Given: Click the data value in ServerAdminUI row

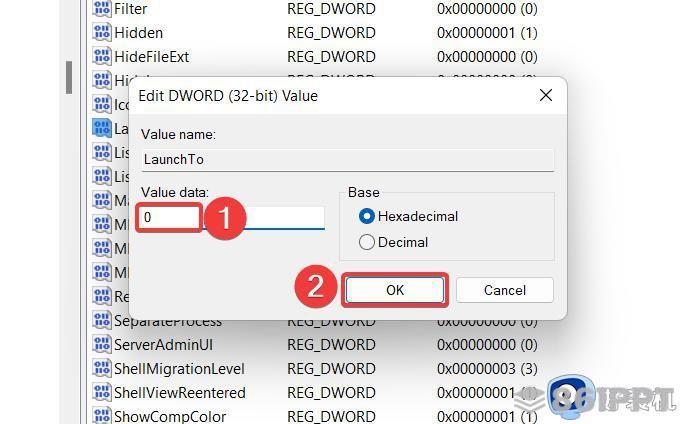Looking at the screenshot, I should coord(487,345).
